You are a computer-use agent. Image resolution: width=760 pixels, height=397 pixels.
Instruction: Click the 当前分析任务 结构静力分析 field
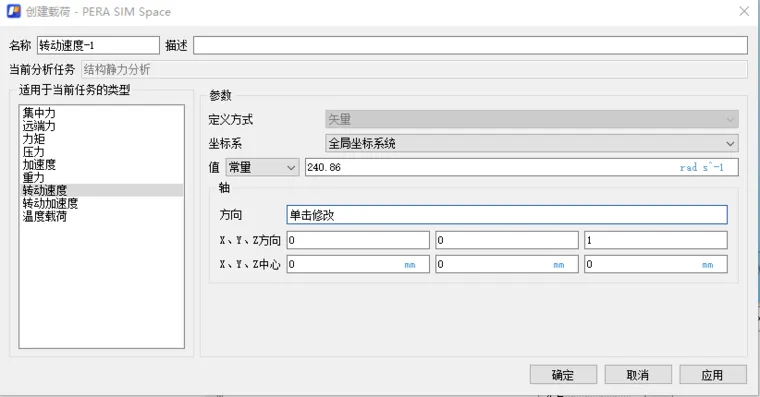click(x=414, y=70)
